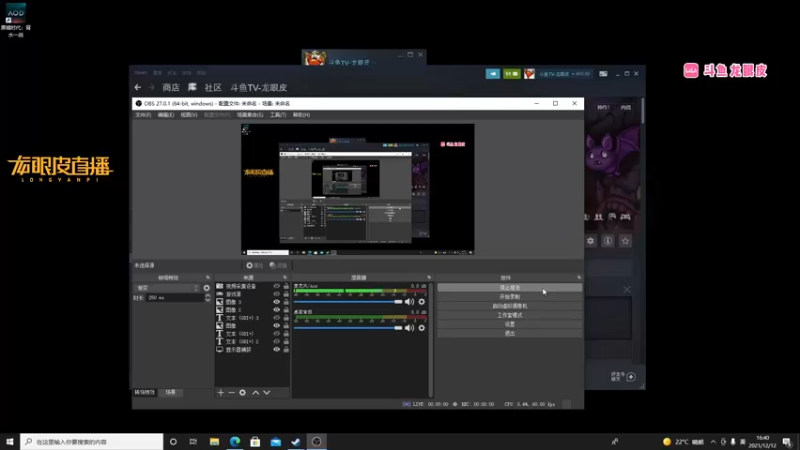Pop out the 转场特效 dock panel
The height and width of the screenshot is (450, 800).
pyautogui.click(x=208, y=278)
